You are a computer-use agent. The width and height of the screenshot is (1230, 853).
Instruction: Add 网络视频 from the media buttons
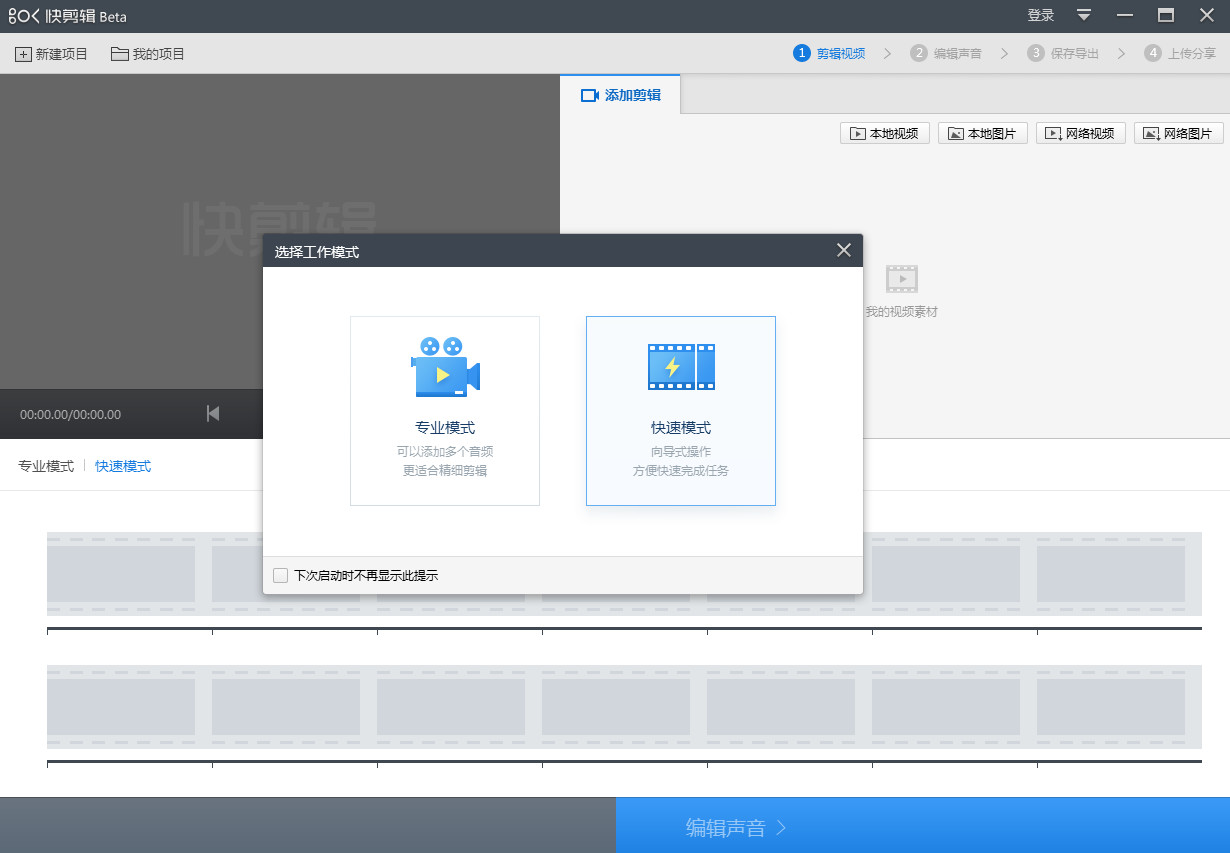(1081, 133)
